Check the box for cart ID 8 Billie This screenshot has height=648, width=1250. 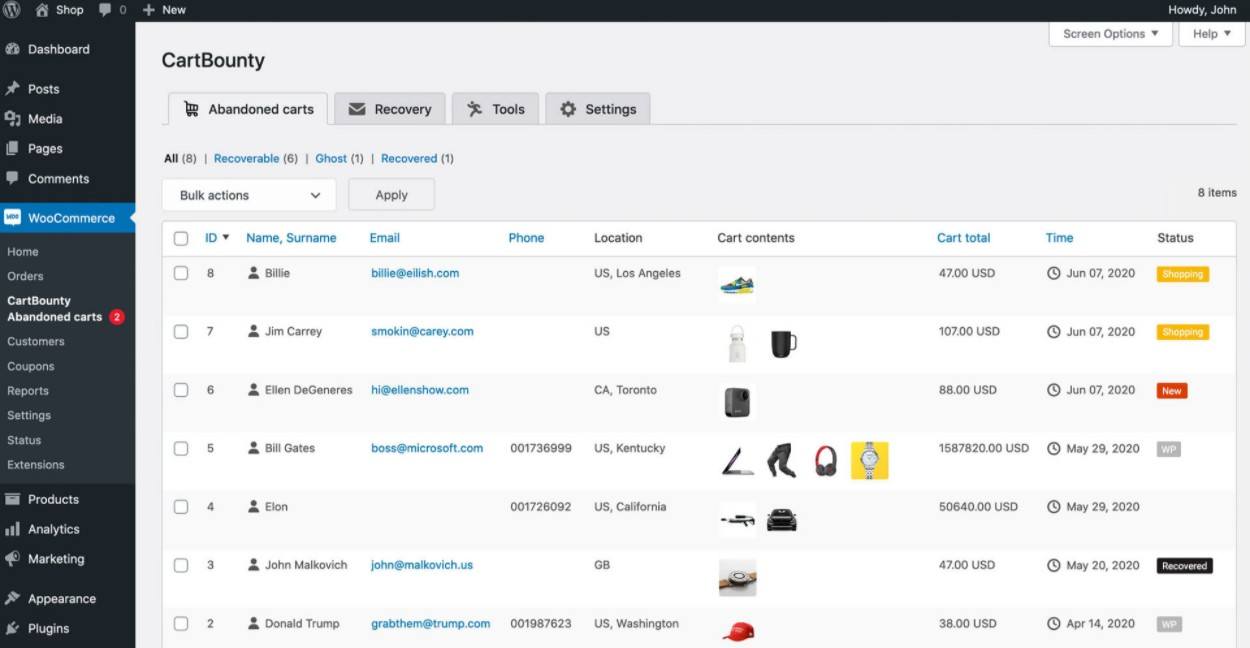point(181,273)
